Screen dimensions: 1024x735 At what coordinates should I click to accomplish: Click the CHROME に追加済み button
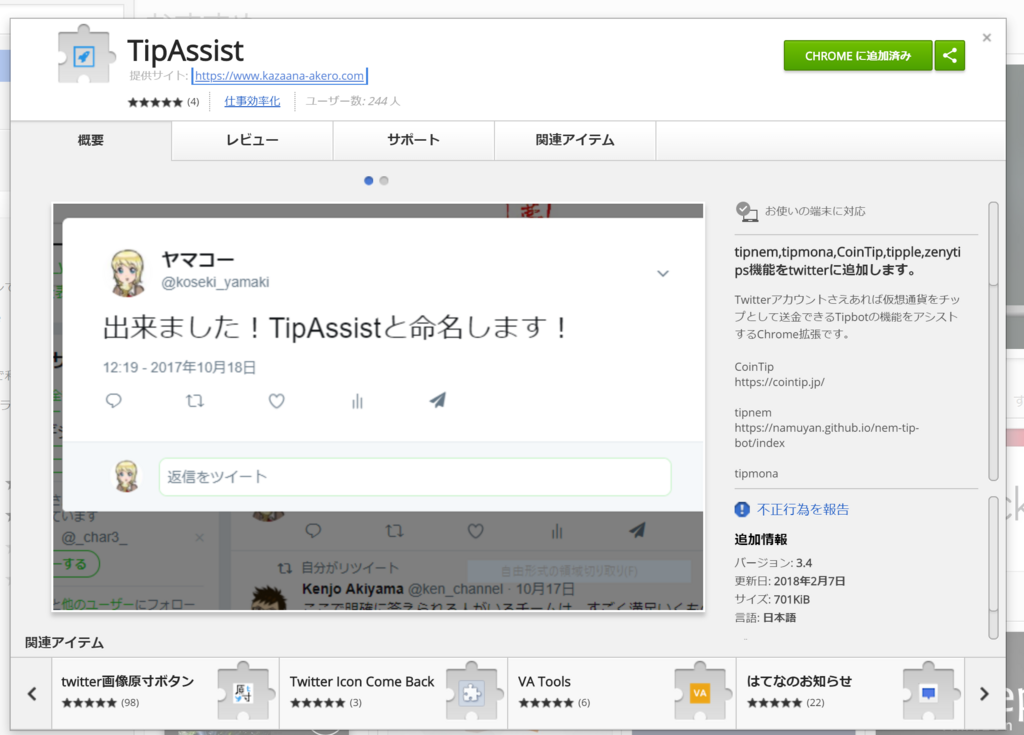pos(858,56)
